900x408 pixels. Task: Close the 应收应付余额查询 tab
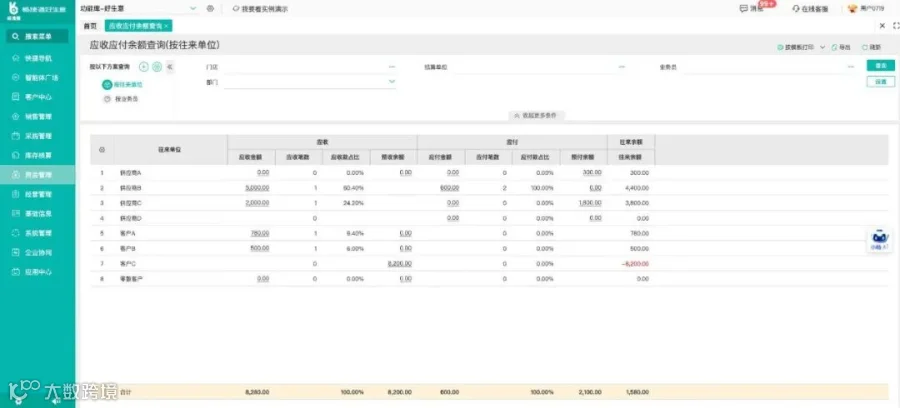166,26
